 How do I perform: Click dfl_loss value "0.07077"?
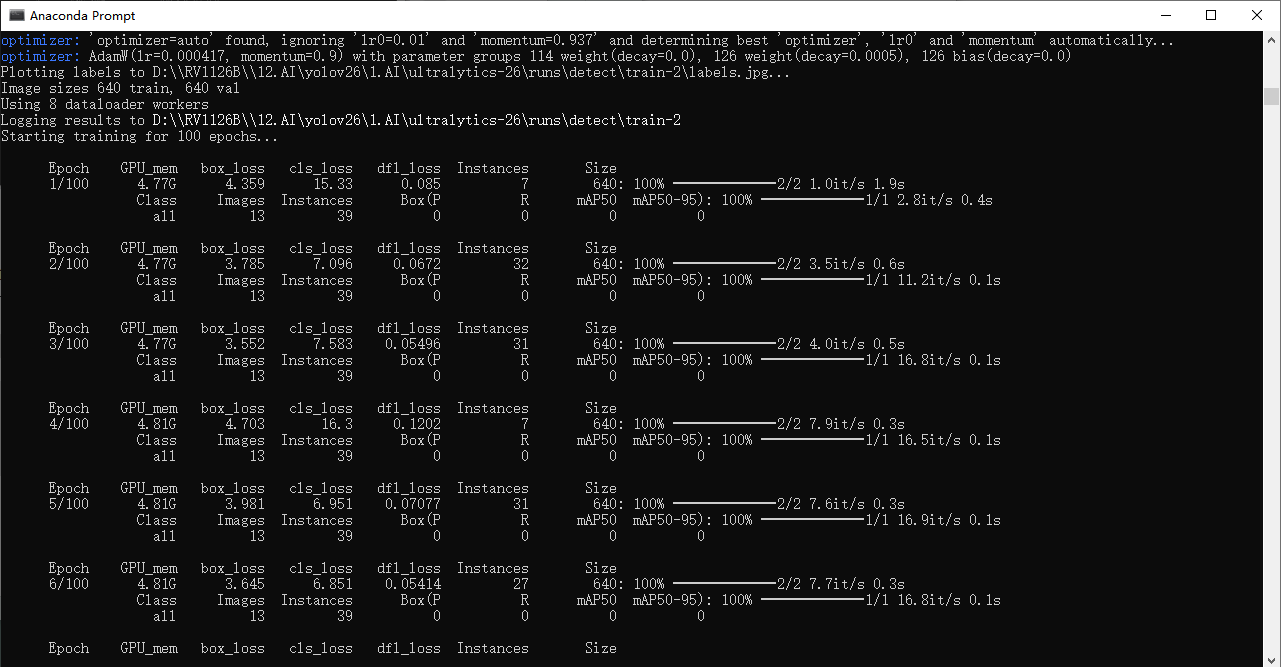[413, 505]
